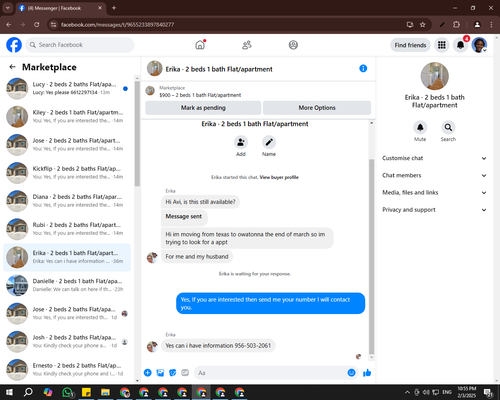Click the Search Facebook field

80,45
